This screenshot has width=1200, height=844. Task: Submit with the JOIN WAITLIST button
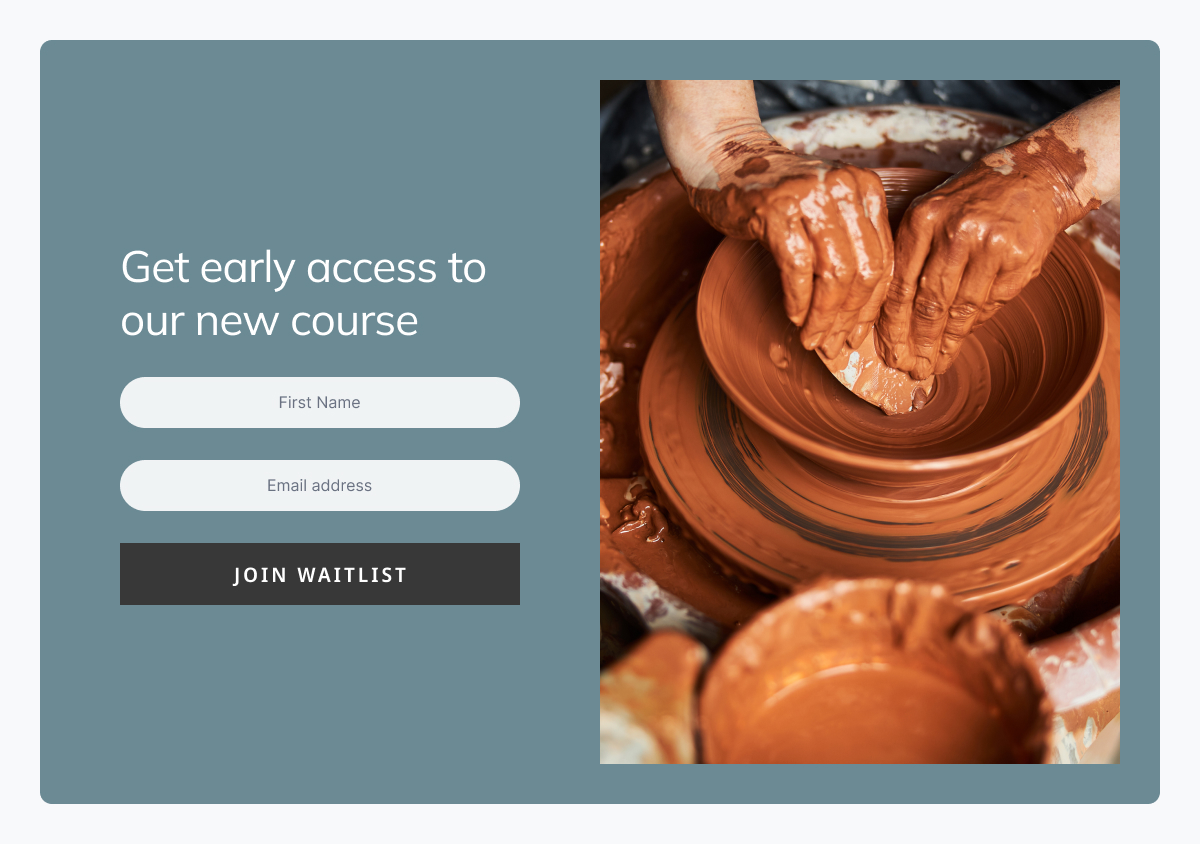[320, 574]
